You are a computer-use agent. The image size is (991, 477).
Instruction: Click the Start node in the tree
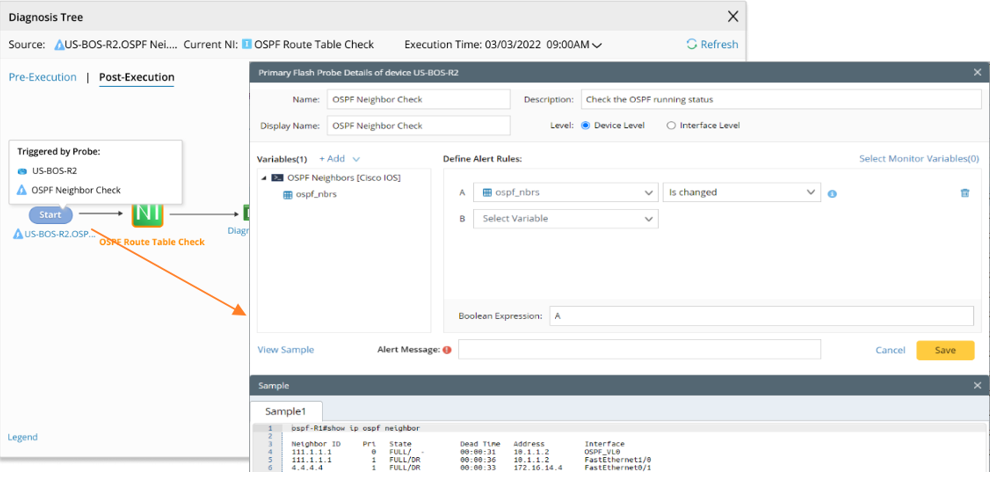coord(50,214)
